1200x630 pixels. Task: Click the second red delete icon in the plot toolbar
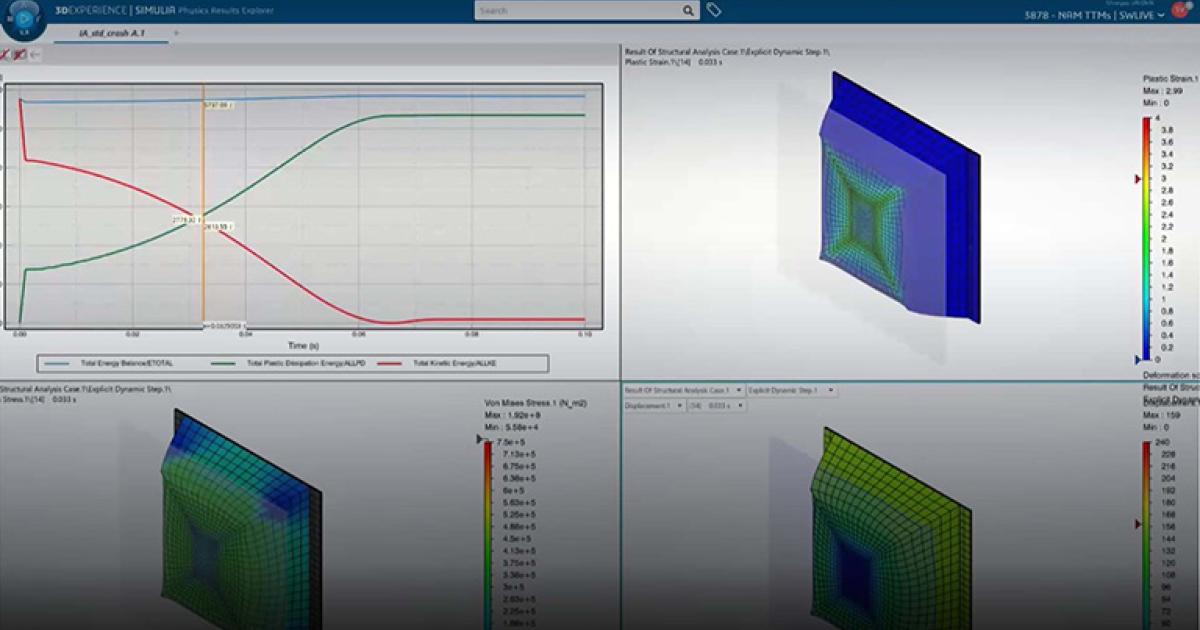click(21, 56)
